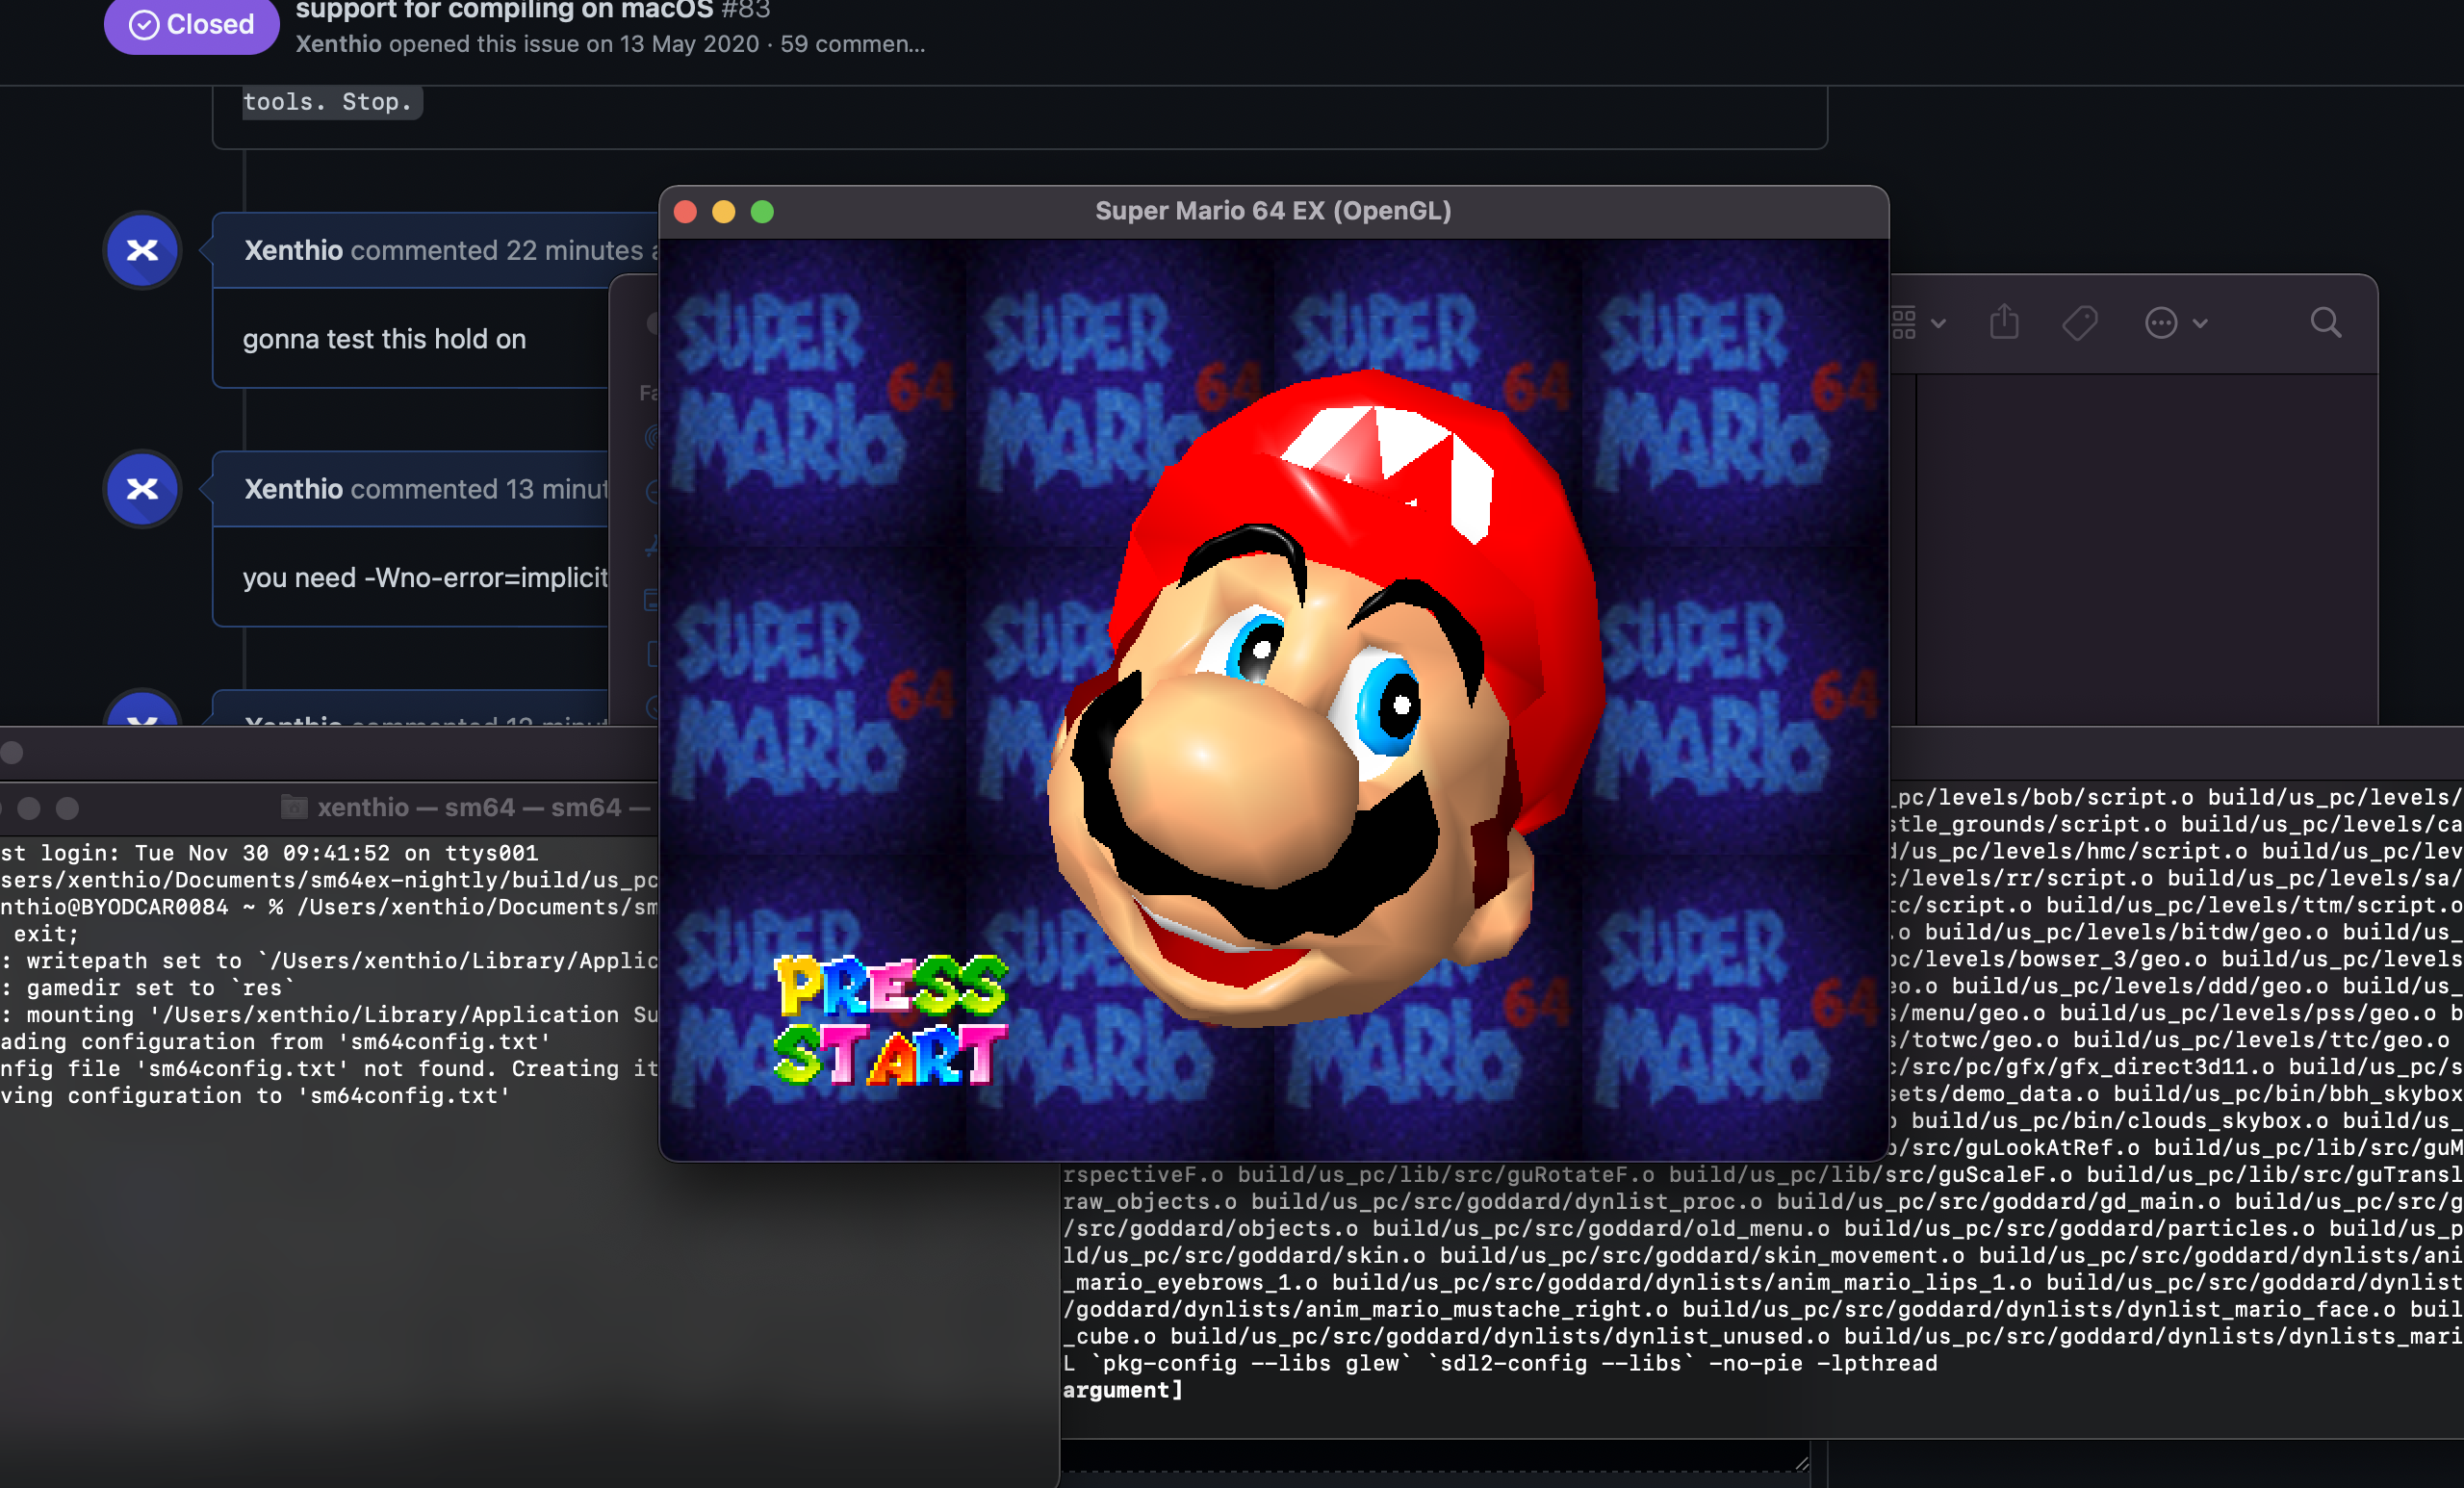
Task: Expand the chevron next to the group view icon
Action: (1940, 323)
